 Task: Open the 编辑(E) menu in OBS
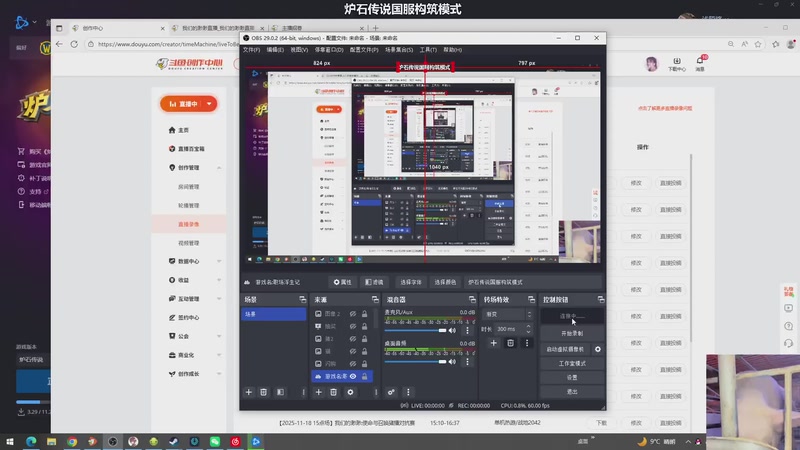click(275, 49)
